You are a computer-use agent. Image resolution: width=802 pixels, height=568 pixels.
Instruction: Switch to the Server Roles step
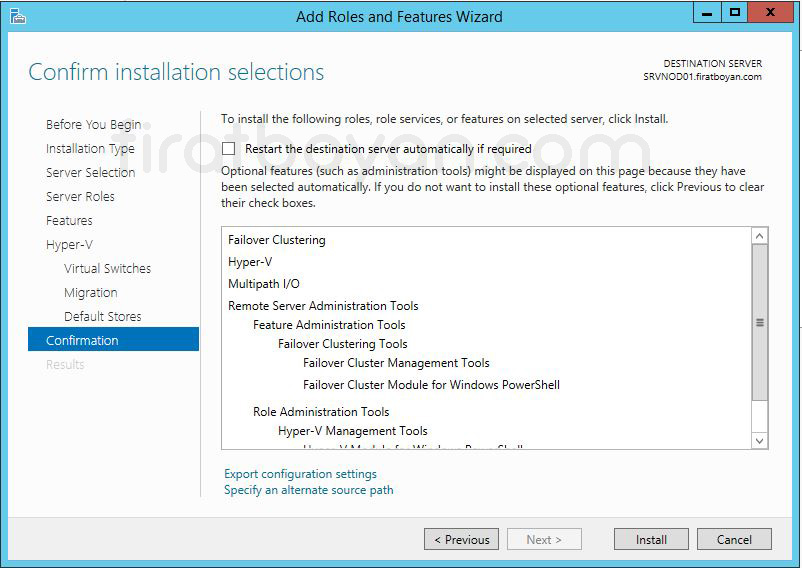80,197
